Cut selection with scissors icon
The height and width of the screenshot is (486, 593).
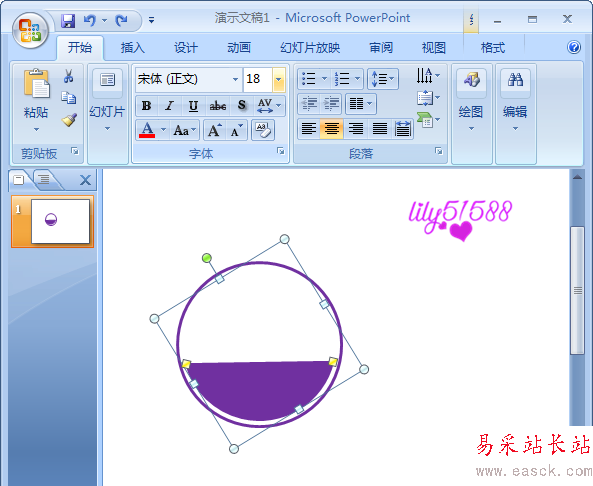68,76
